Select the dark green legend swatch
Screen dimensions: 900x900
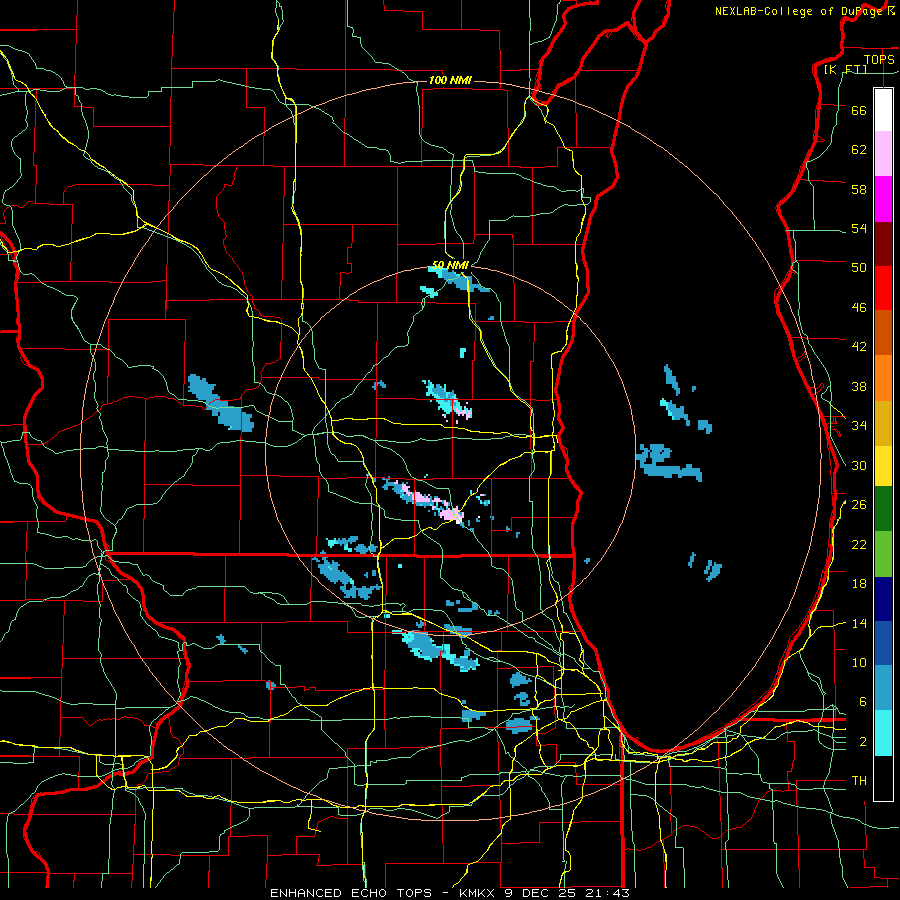pos(883,508)
